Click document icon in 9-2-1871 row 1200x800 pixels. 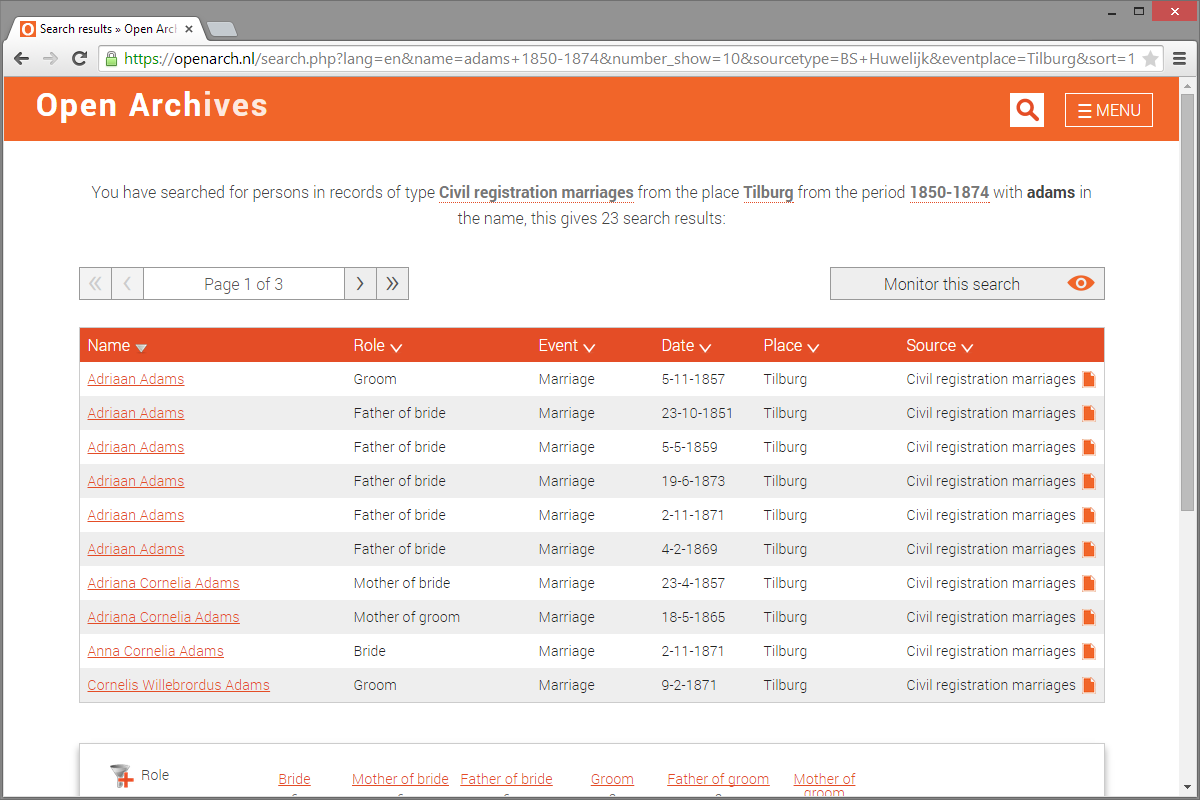point(1089,685)
